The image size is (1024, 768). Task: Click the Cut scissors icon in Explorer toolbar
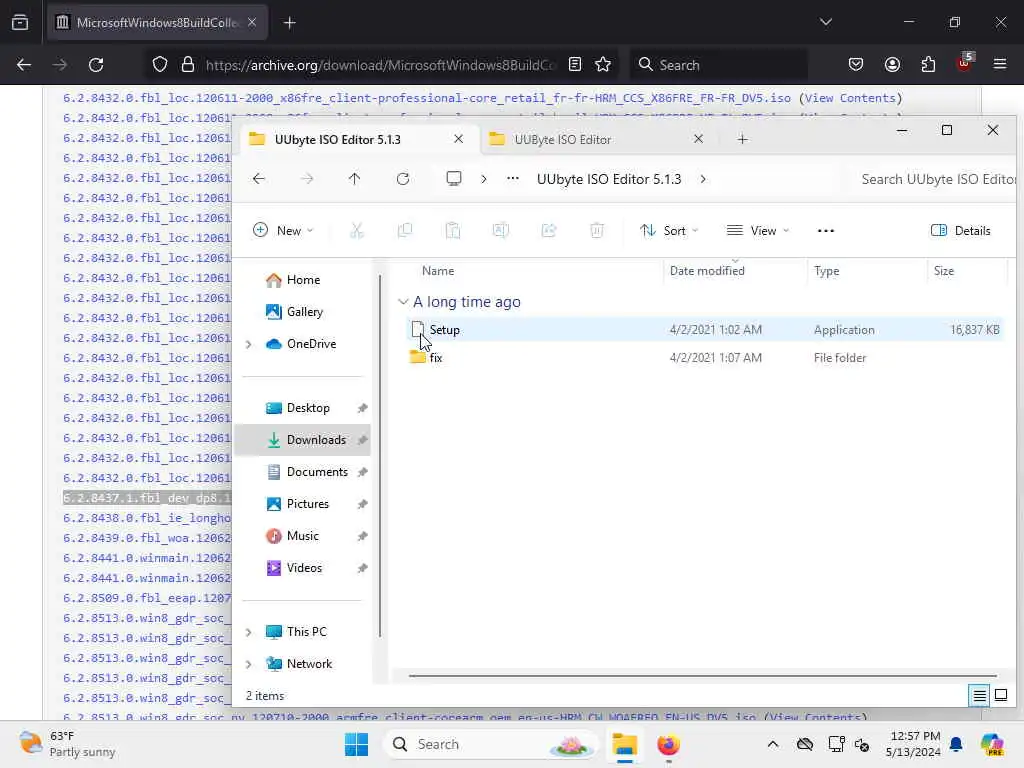coord(357,231)
